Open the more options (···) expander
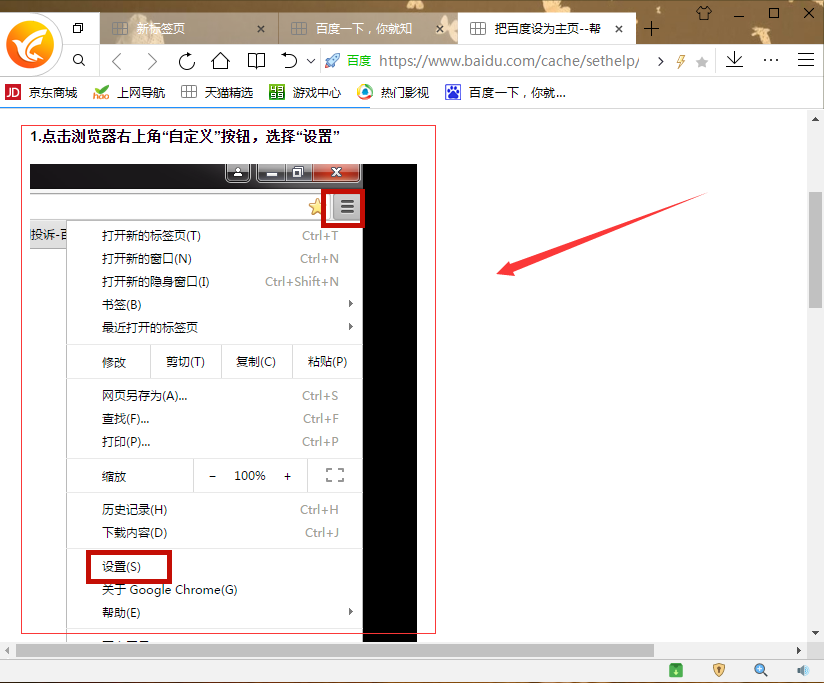The height and width of the screenshot is (683, 824). pyautogui.click(x=770, y=61)
